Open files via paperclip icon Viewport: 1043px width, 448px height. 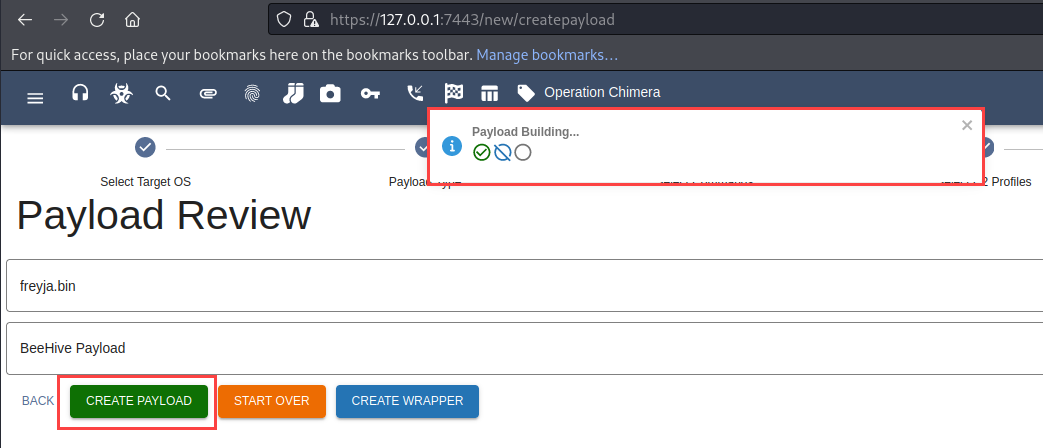208,93
